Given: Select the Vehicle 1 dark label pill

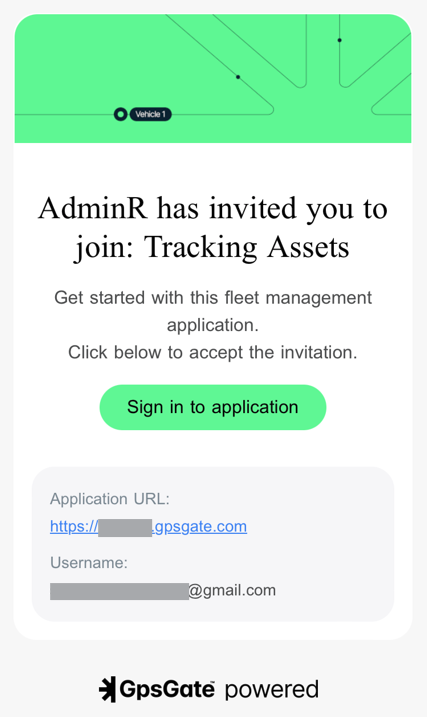Looking at the screenshot, I should (150, 114).
